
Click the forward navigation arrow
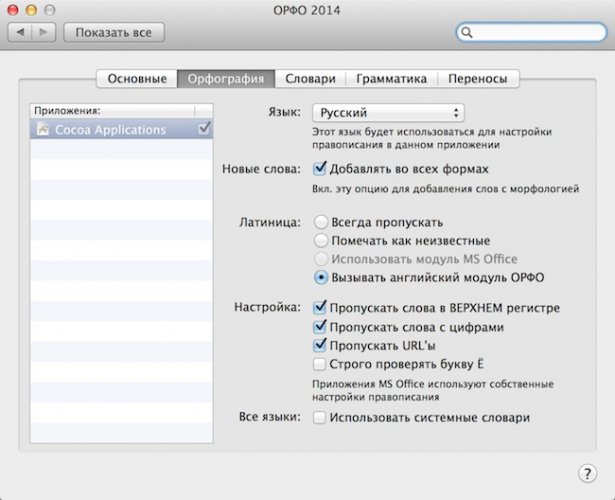click(43, 33)
